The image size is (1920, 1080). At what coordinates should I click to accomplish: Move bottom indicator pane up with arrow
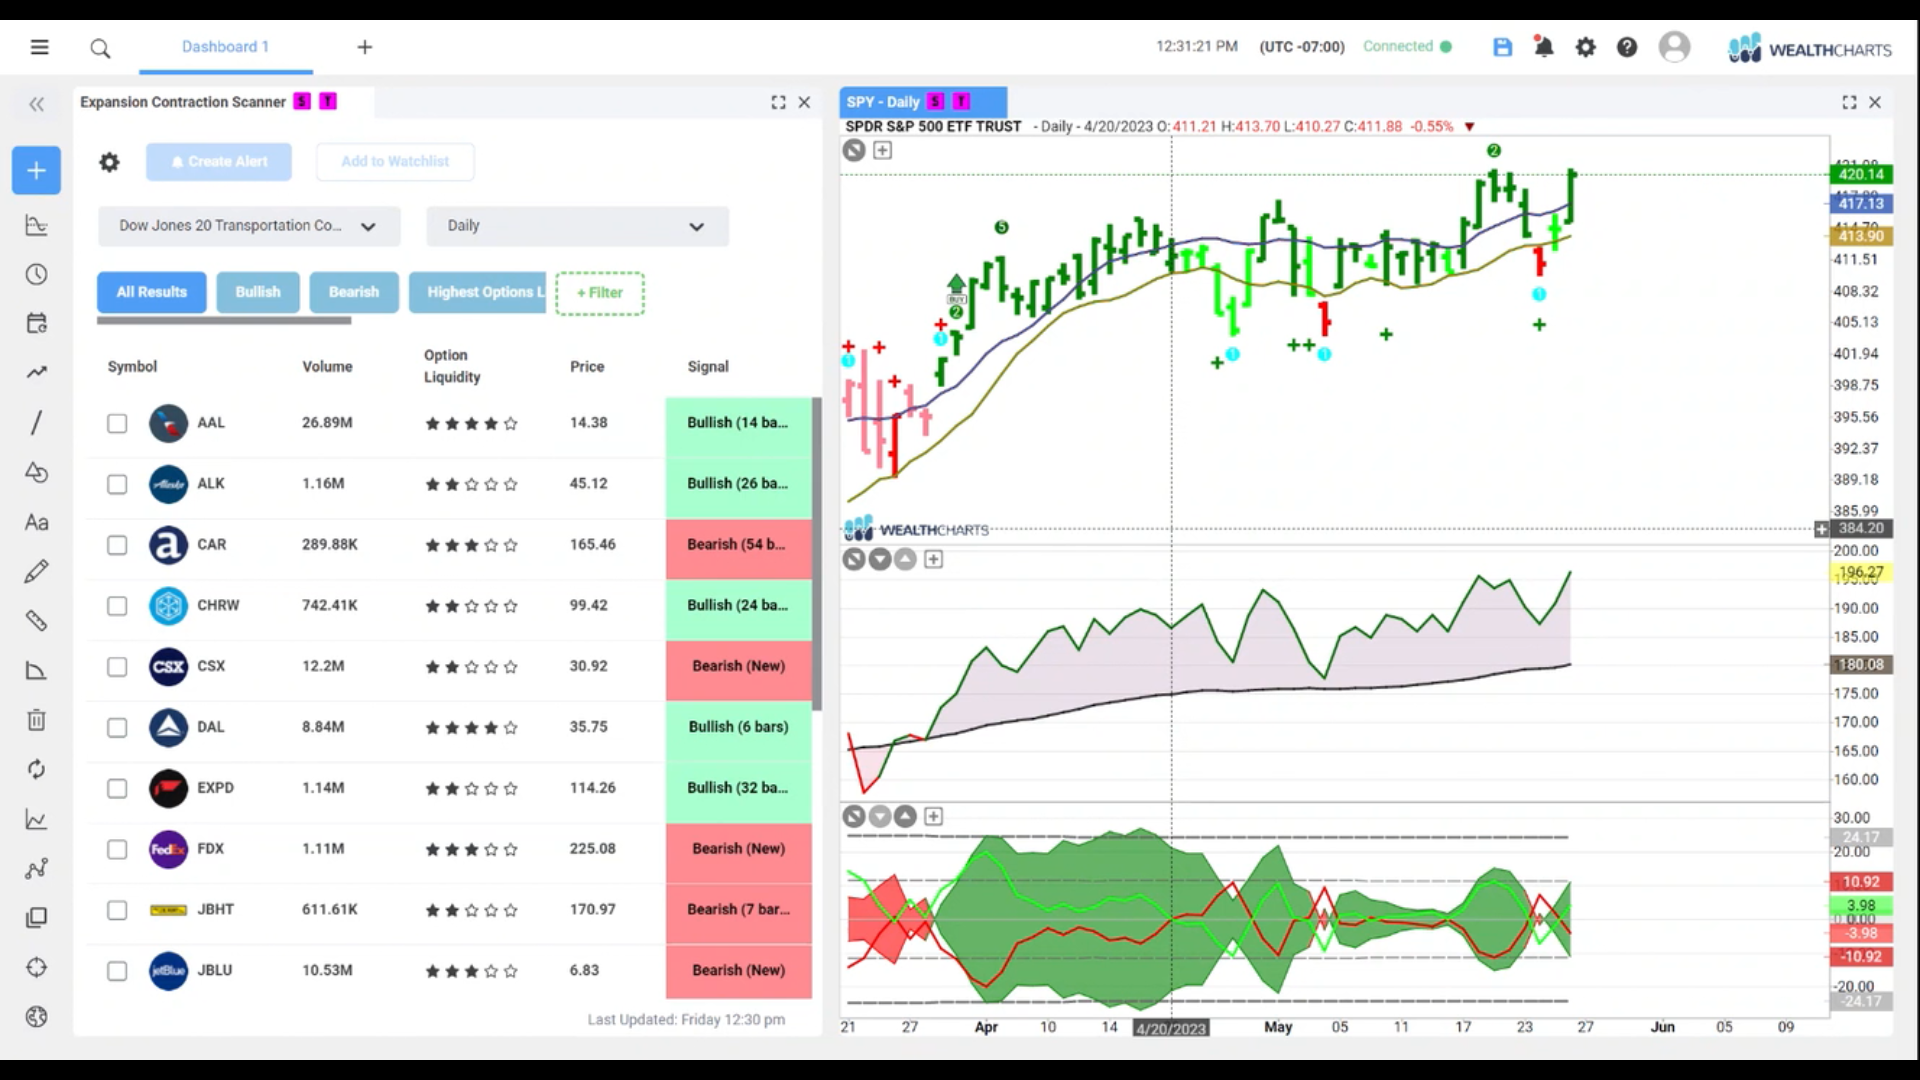pyautogui.click(x=905, y=816)
